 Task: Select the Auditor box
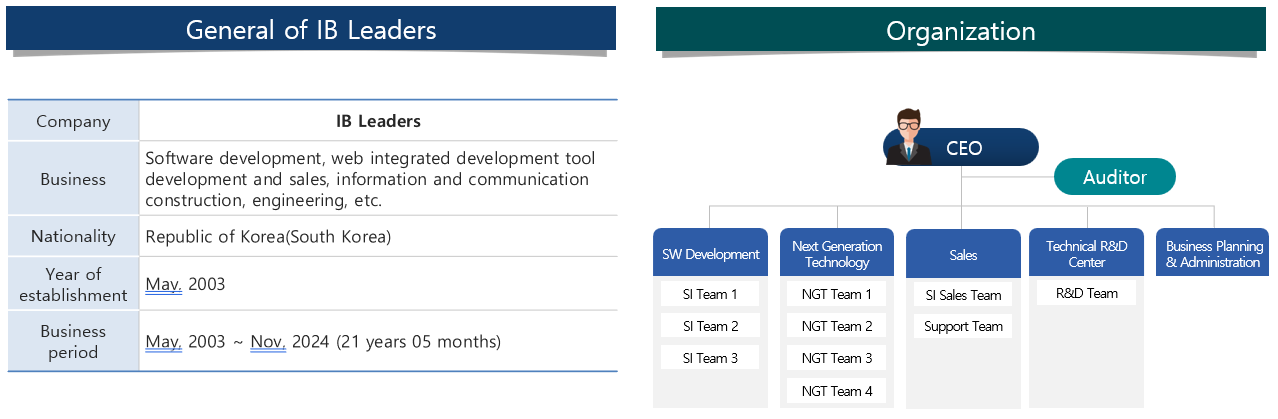pos(1115,177)
